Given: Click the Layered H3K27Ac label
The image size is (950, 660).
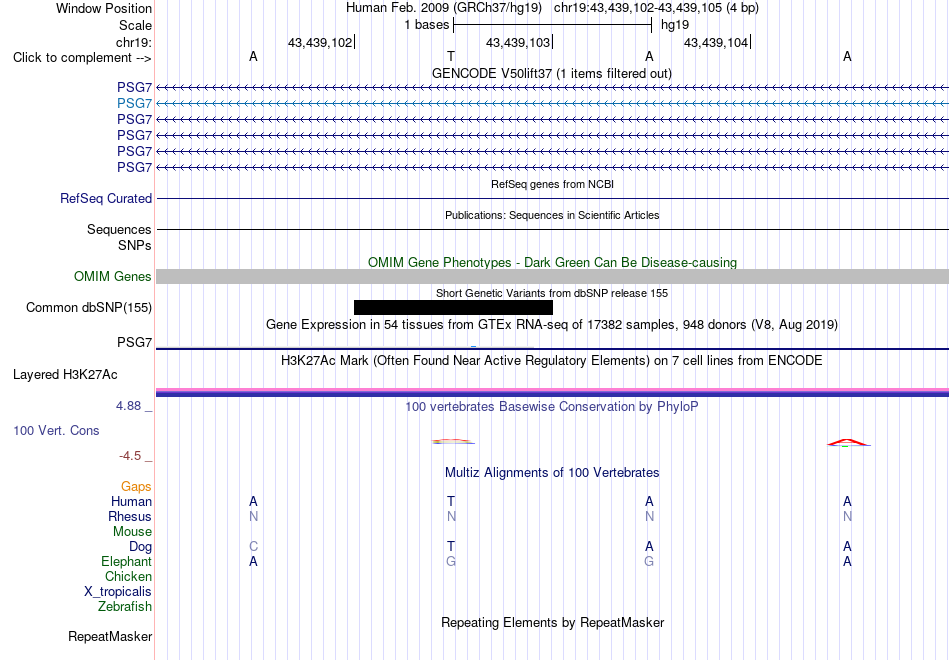Looking at the screenshot, I should pyautogui.click(x=65, y=375).
